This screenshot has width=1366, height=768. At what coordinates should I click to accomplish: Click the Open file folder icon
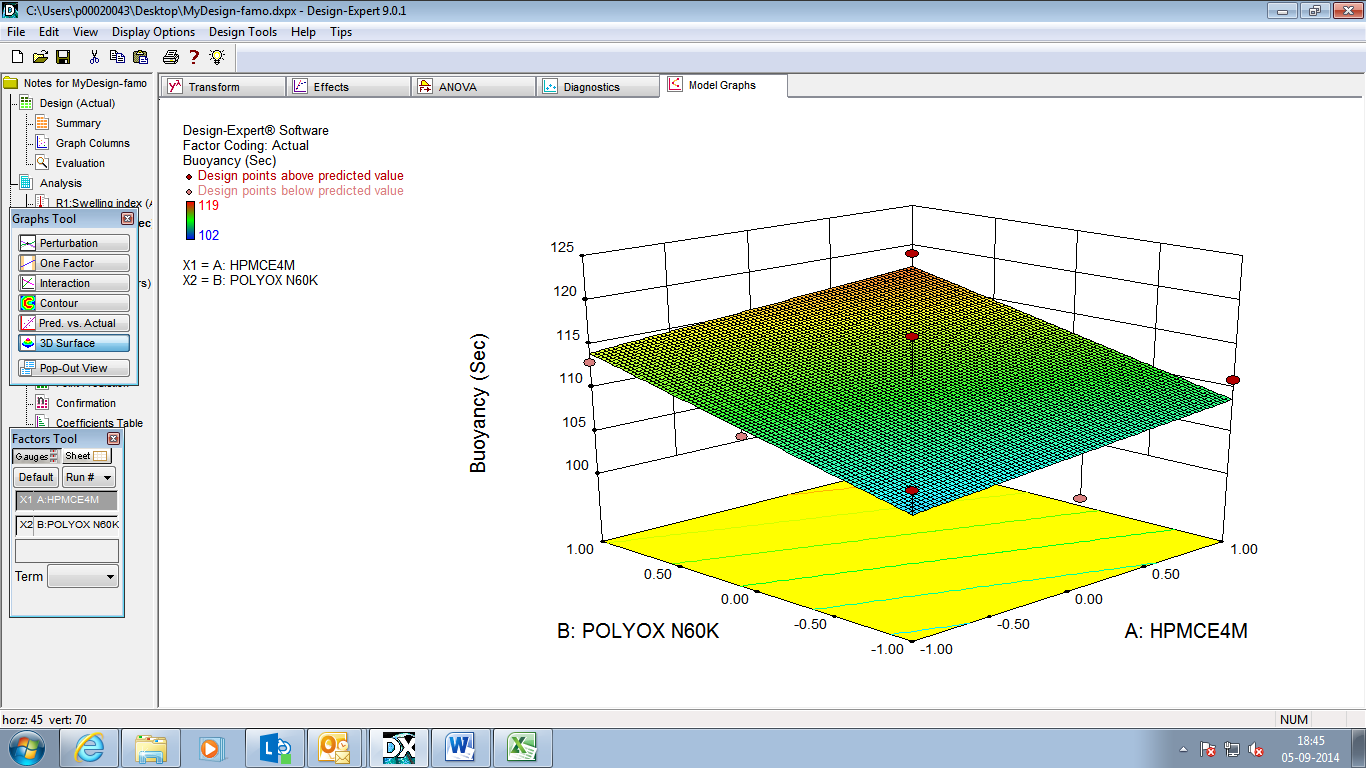pos(41,57)
